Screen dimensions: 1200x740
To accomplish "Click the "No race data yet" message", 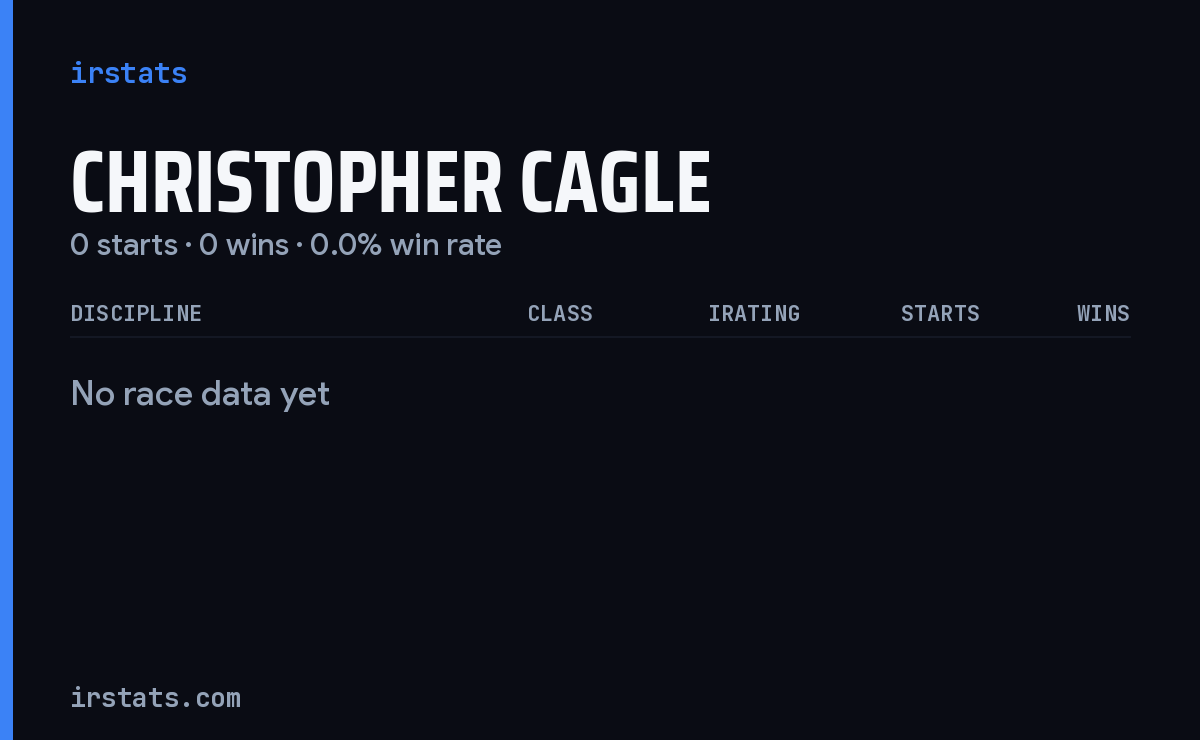I will (200, 394).
